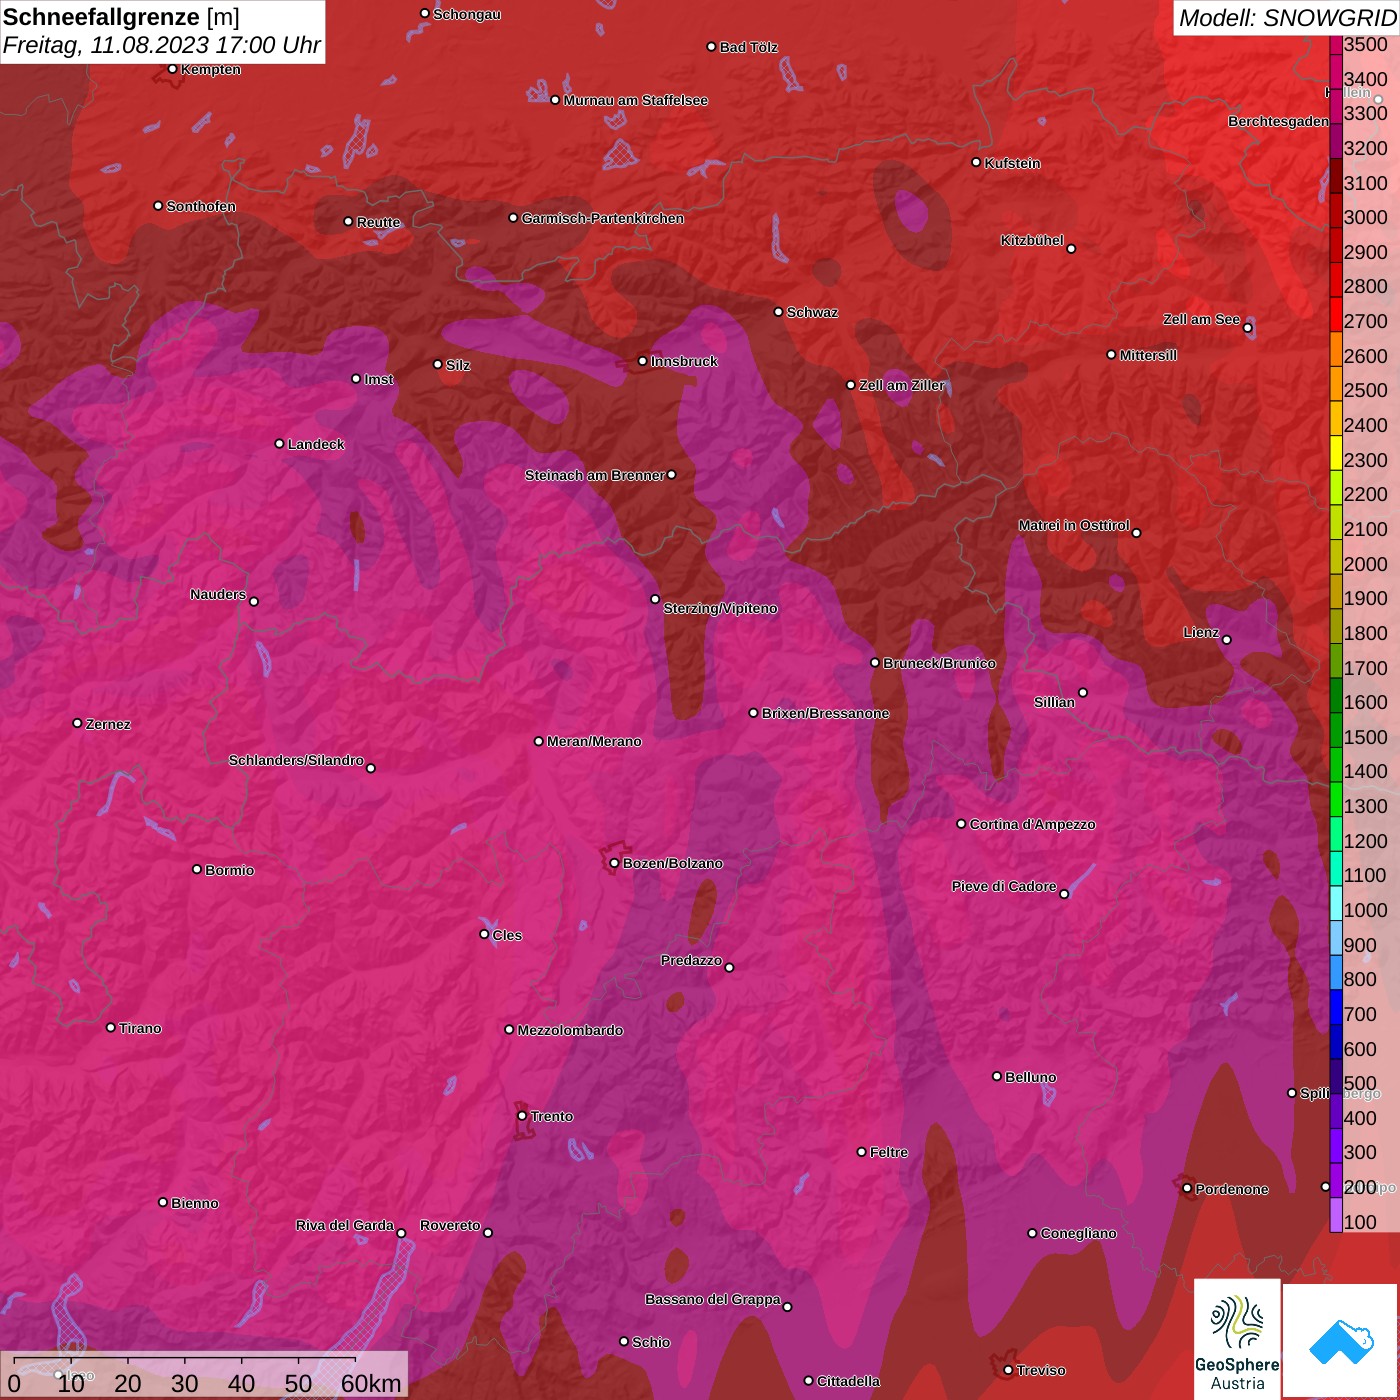Click the Innsbruck city marker dot
The image size is (1400, 1400).
[x=643, y=361]
